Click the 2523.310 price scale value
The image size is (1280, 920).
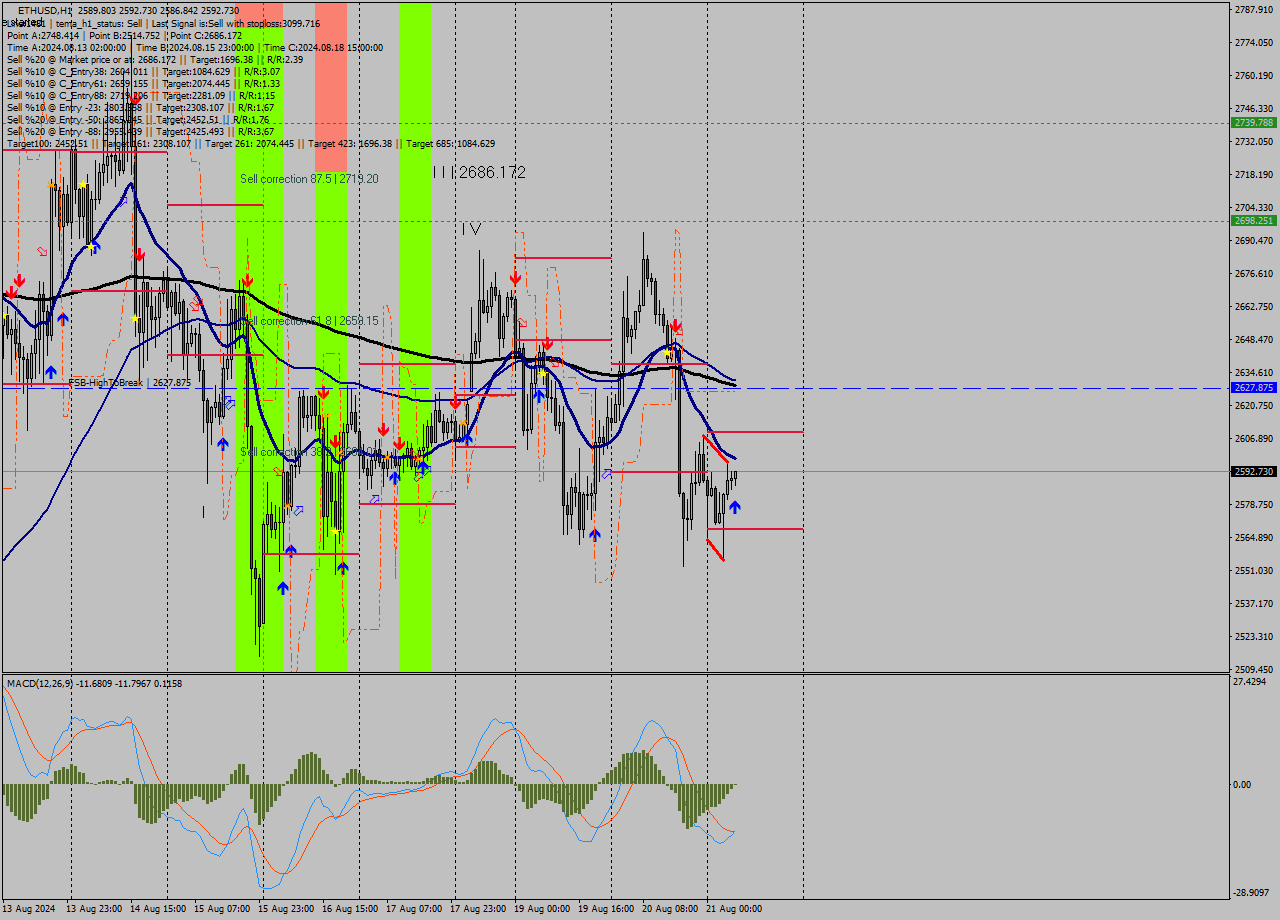click(1254, 636)
